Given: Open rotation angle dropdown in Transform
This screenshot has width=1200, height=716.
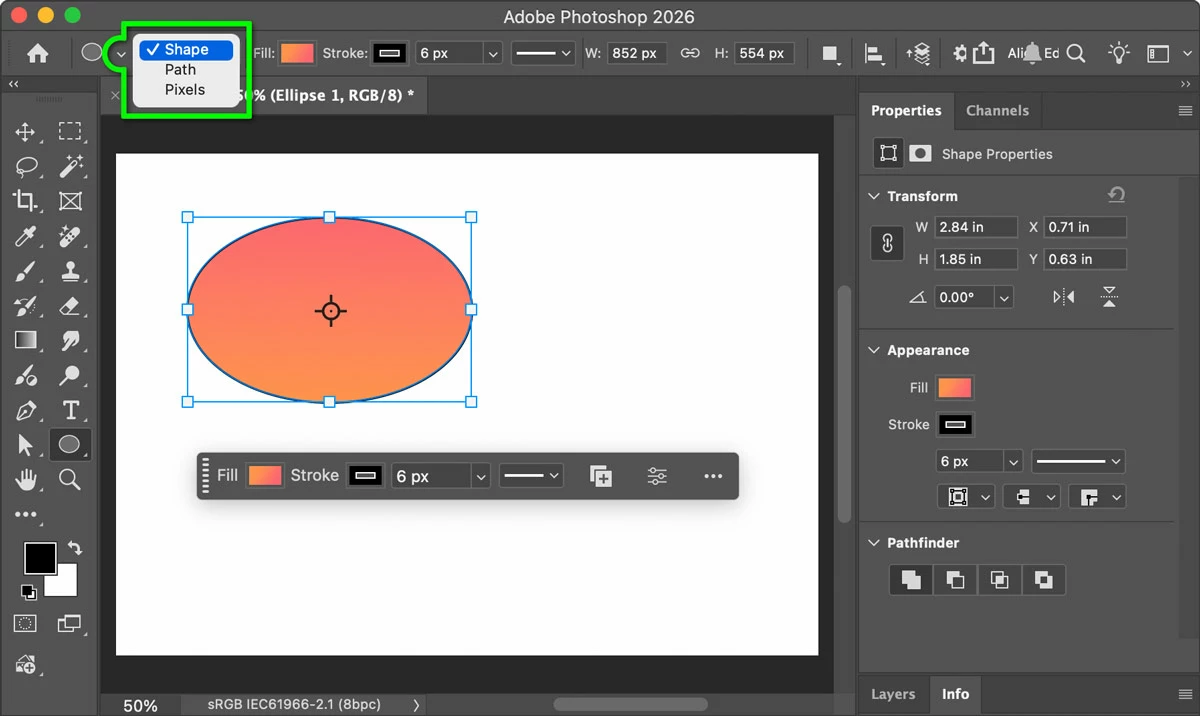Looking at the screenshot, I should click(x=1004, y=297).
